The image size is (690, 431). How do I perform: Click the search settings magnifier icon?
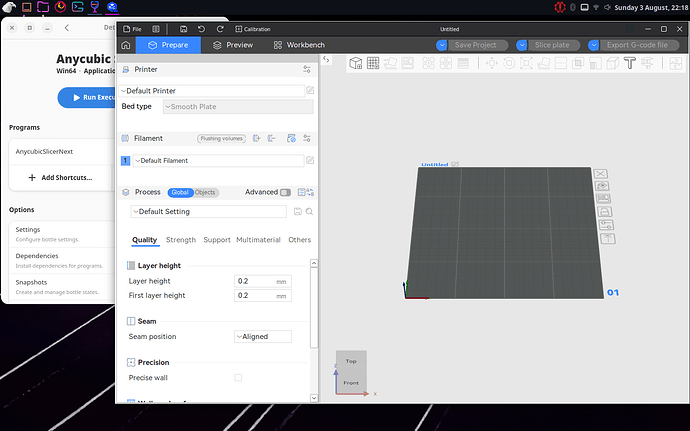click(x=309, y=211)
